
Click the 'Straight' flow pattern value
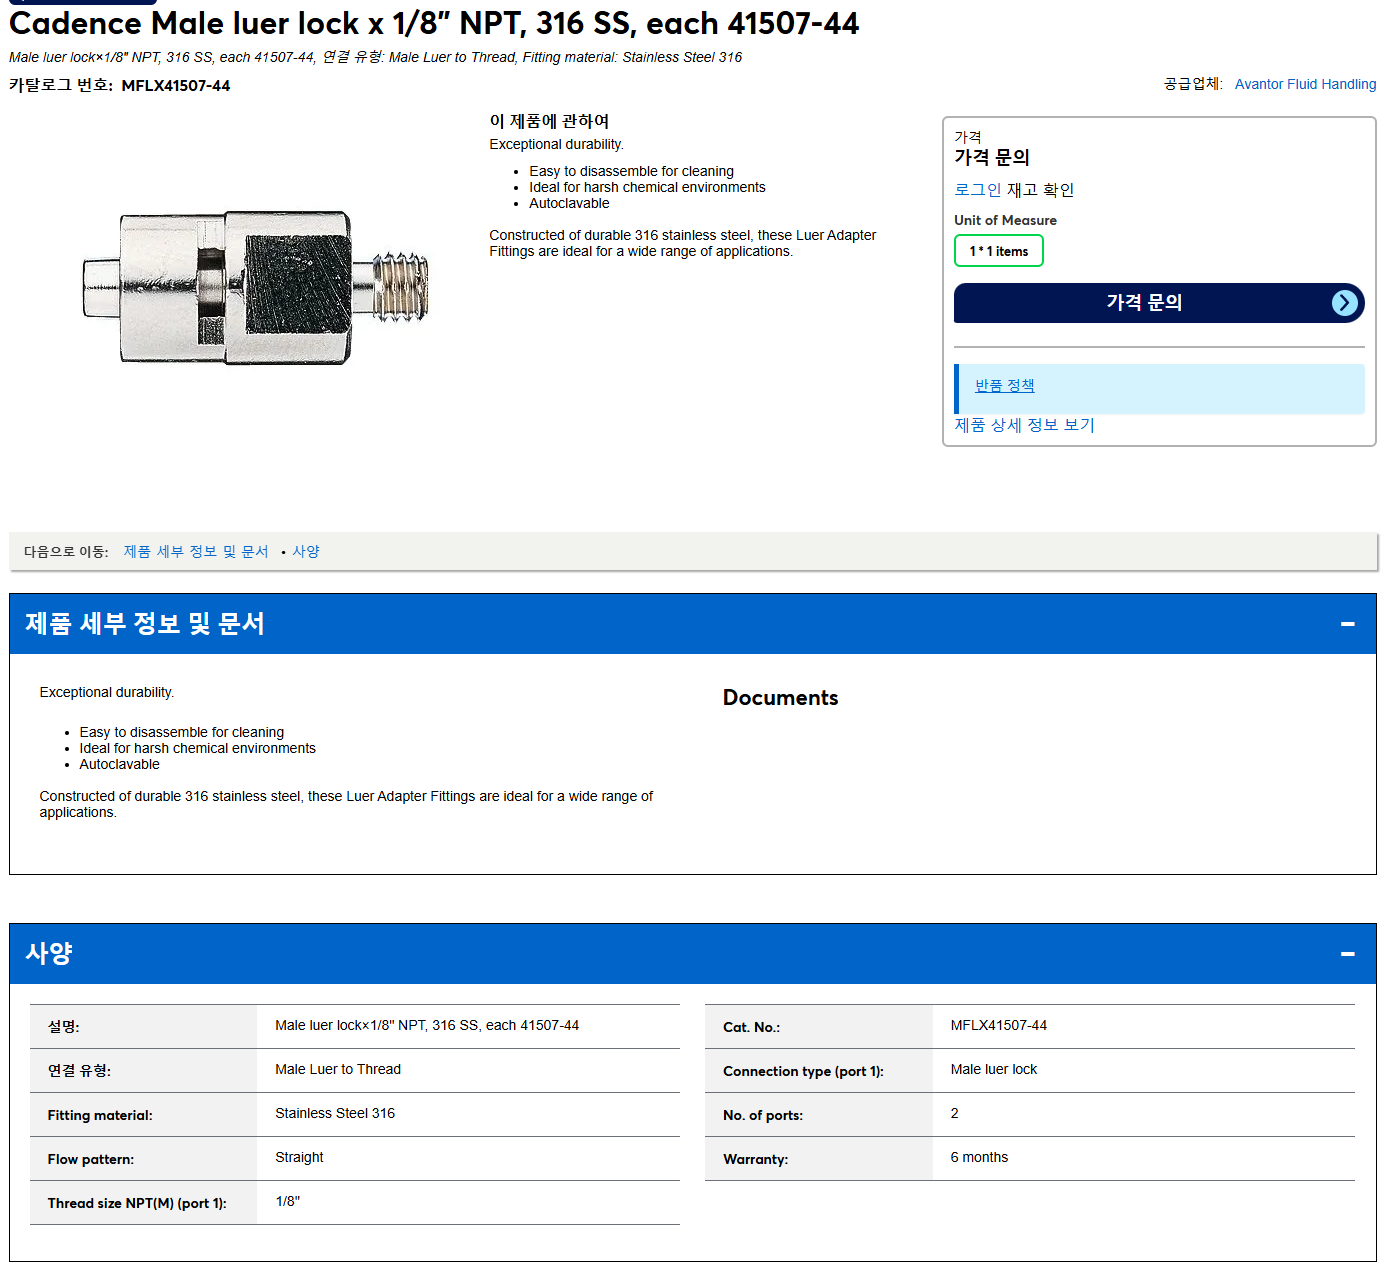tap(299, 1157)
